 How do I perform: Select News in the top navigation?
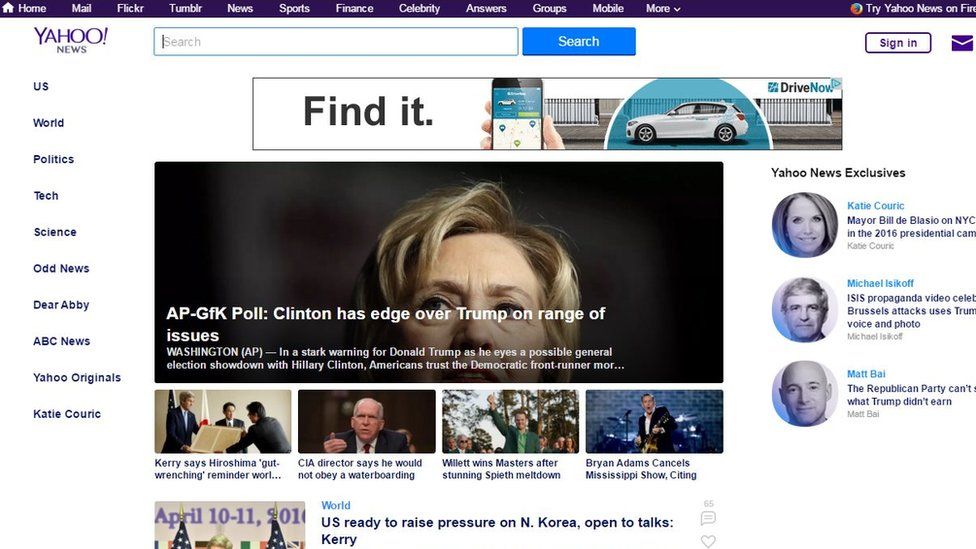click(240, 9)
